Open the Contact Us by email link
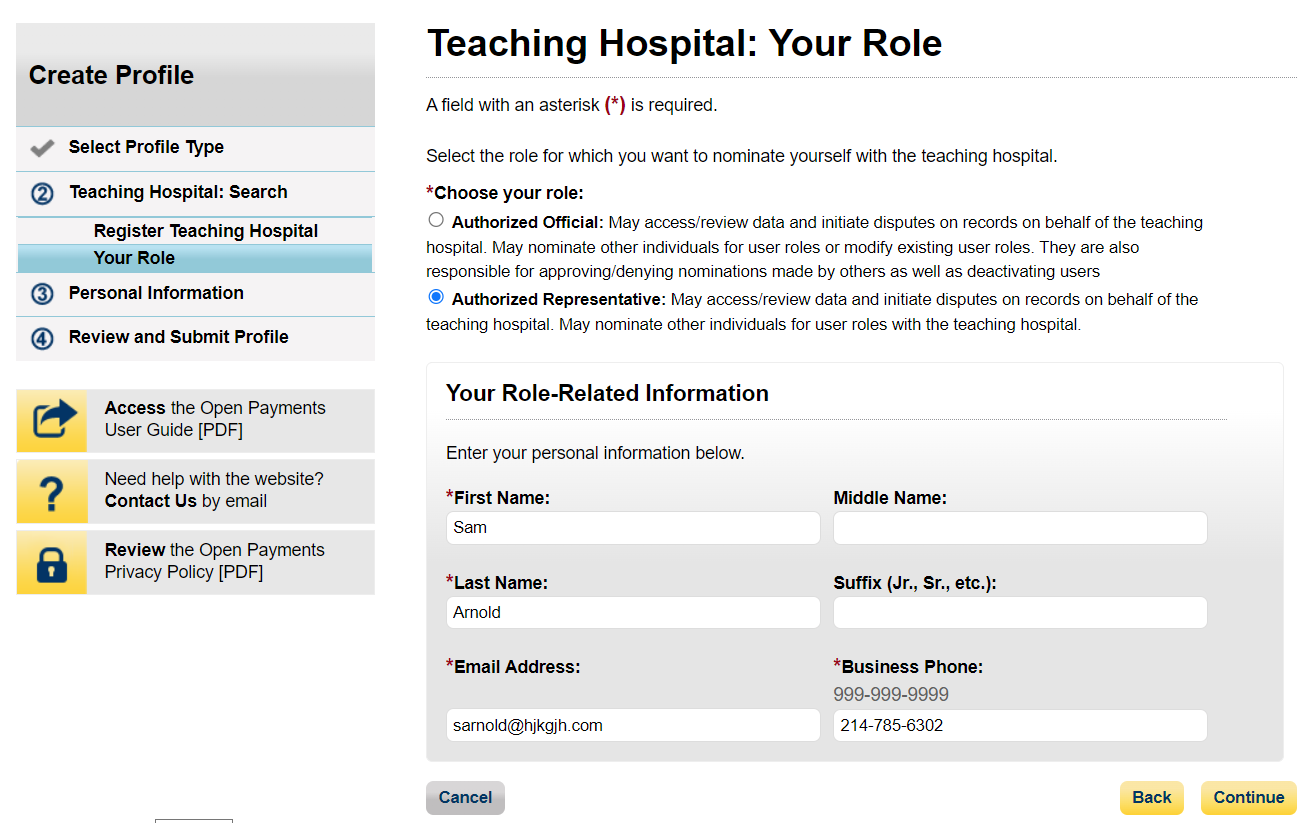 [151, 501]
